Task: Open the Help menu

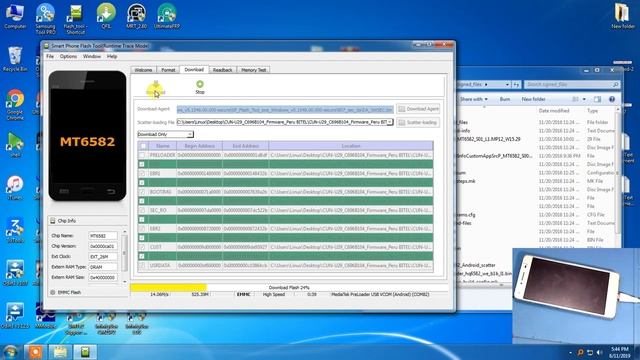Action: point(112,56)
